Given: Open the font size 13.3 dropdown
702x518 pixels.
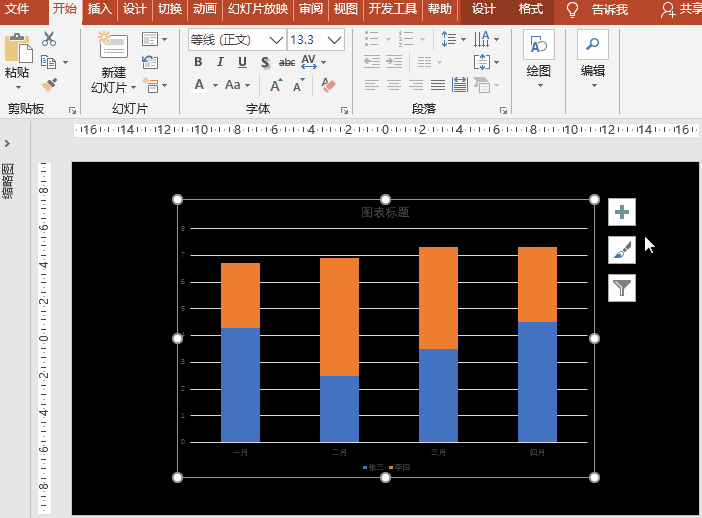Looking at the screenshot, I should (x=334, y=40).
